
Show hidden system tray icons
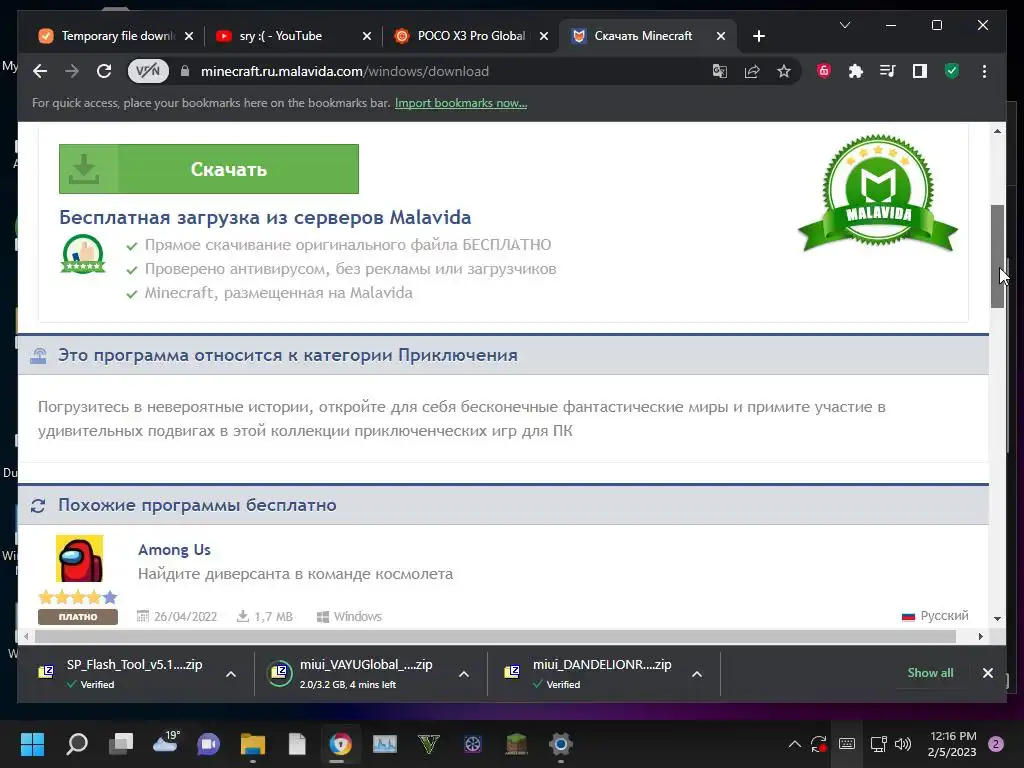pyautogui.click(x=795, y=744)
